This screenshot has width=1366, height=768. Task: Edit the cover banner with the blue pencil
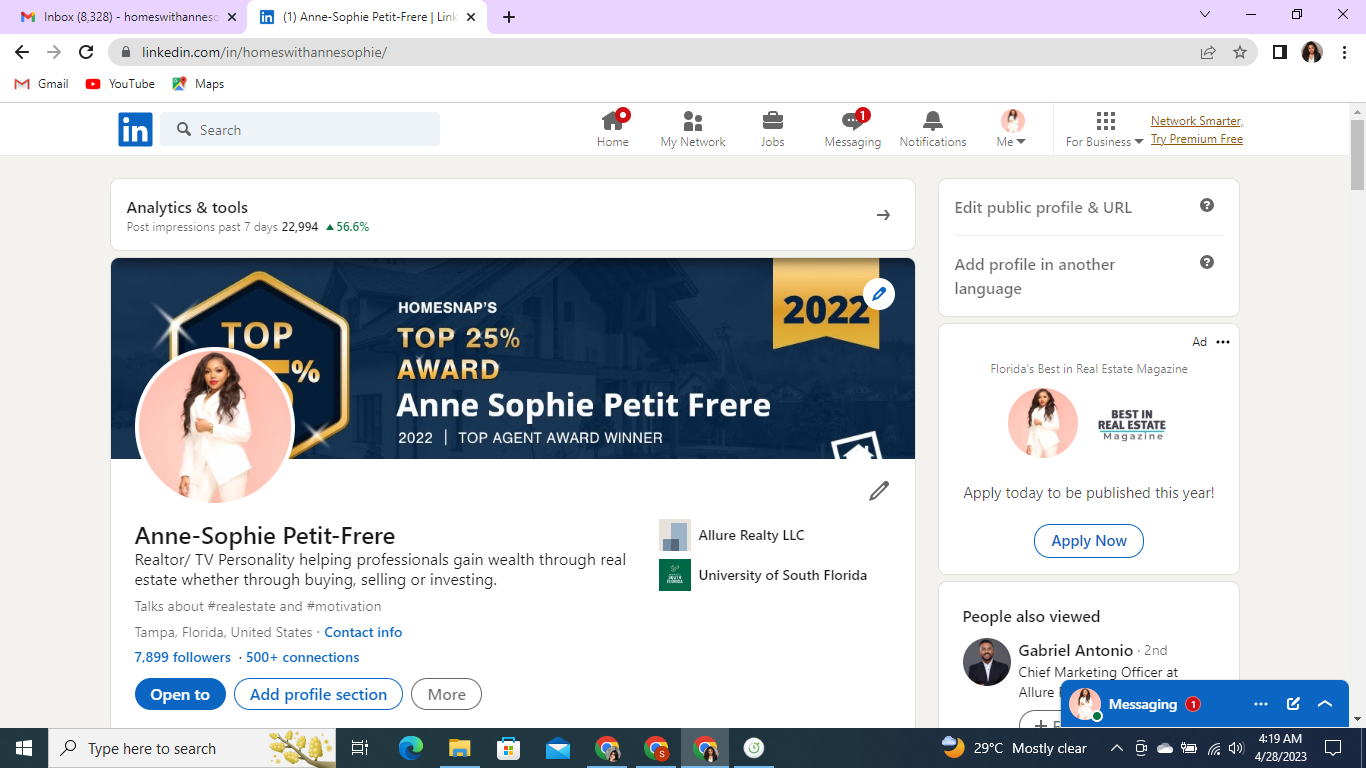pyautogui.click(x=879, y=294)
